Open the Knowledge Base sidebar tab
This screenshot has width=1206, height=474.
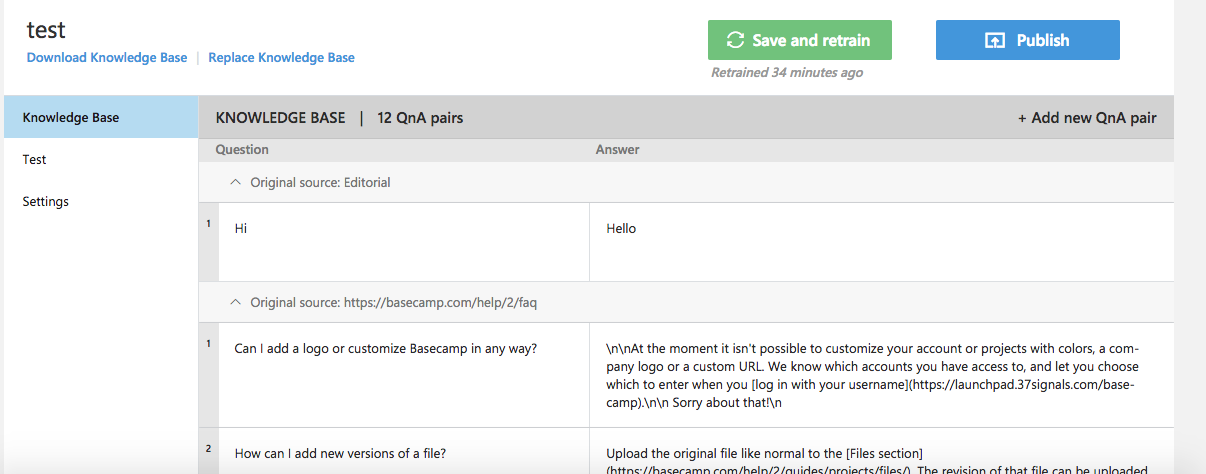tap(100, 117)
